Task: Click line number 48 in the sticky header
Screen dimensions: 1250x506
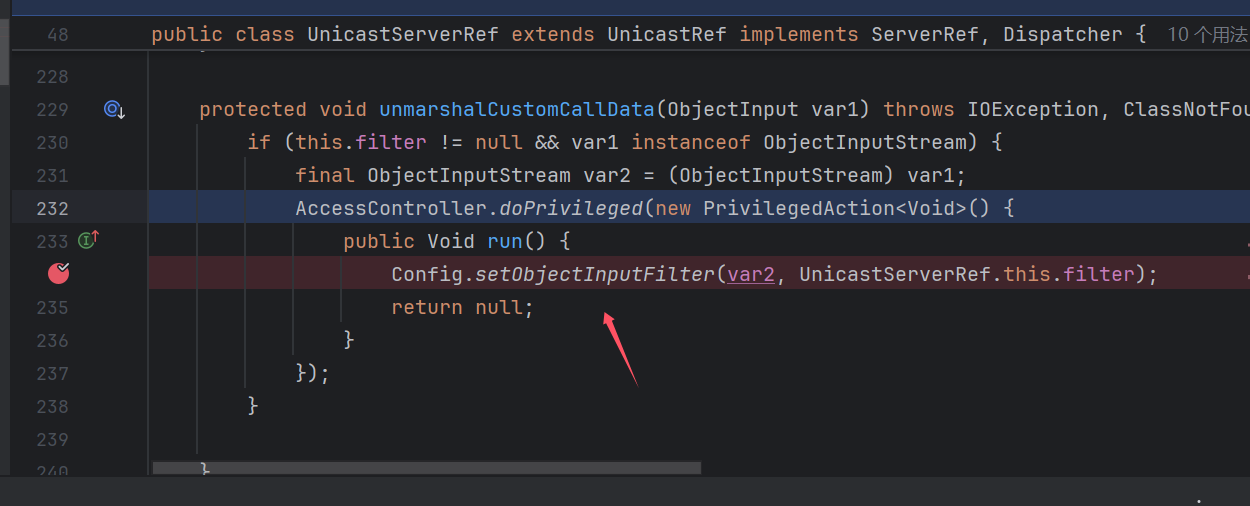Action: coord(58,35)
